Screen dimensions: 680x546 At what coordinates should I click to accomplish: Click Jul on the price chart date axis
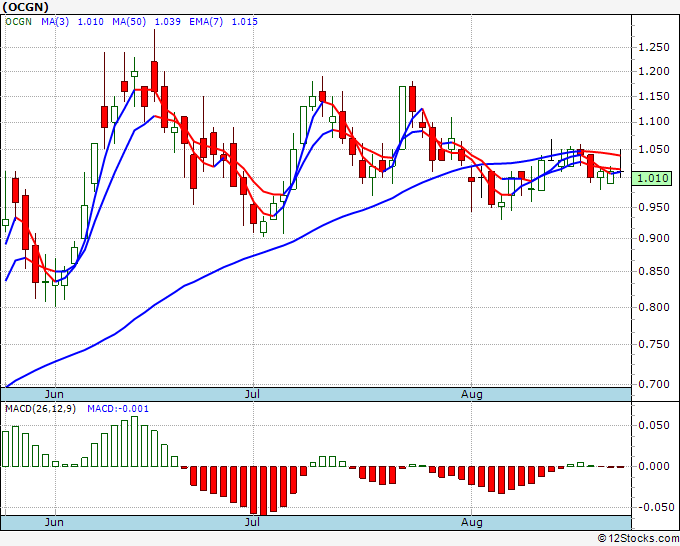pyautogui.click(x=252, y=394)
